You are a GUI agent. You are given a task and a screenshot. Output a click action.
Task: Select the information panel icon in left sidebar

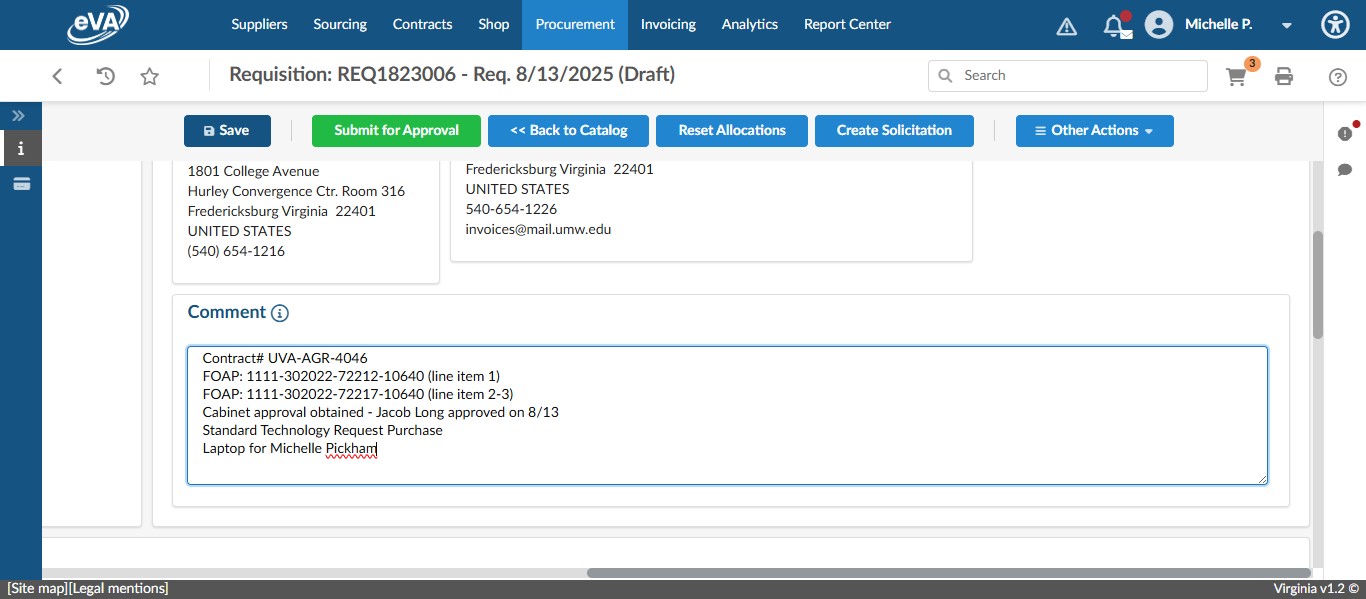click(20, 148)
